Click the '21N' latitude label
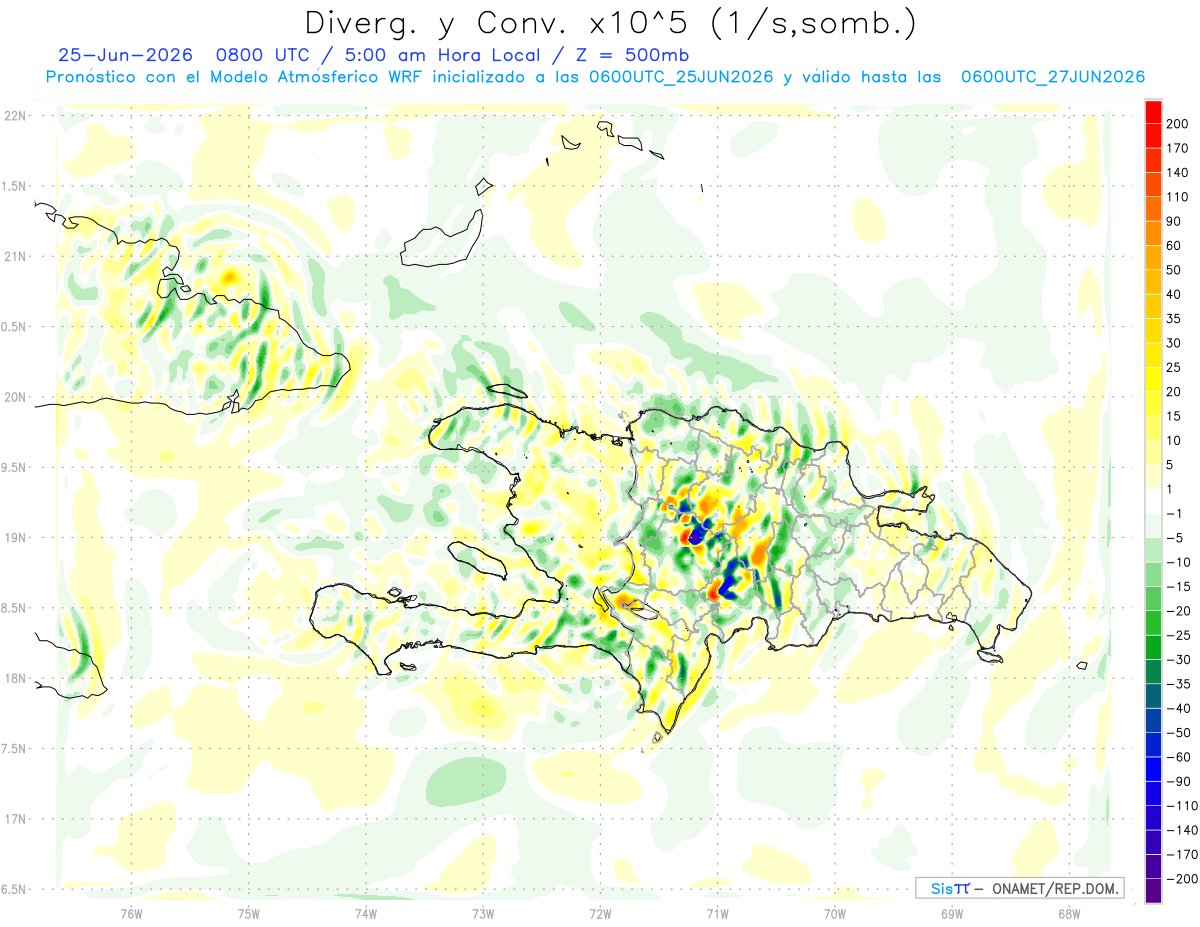This screenshot has height=927, width=1200. click(14, 256)
